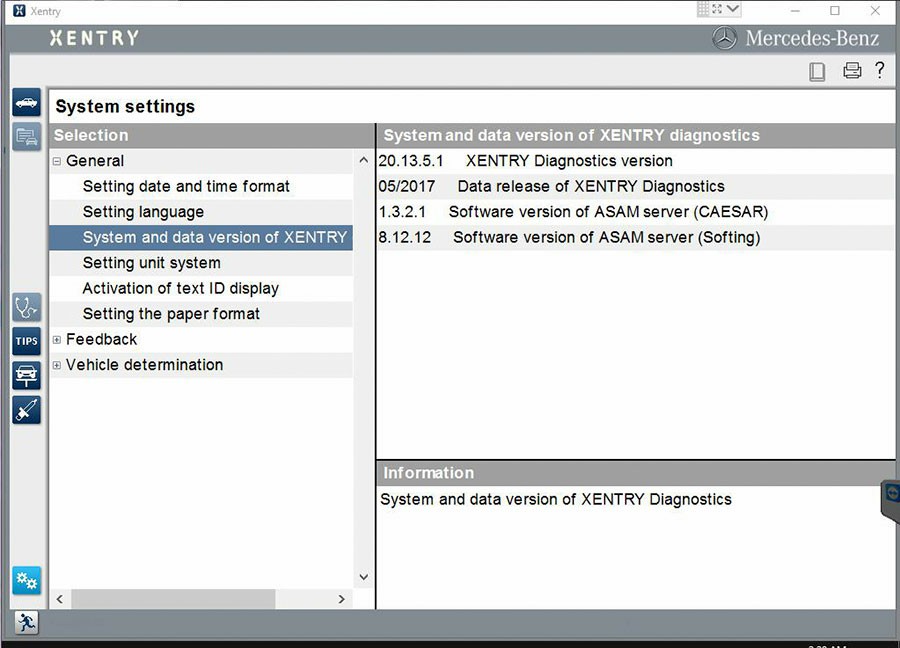Viewport: 900px width, 648px height.
Task: Open the book manual icon
Action: click(817, 71)
